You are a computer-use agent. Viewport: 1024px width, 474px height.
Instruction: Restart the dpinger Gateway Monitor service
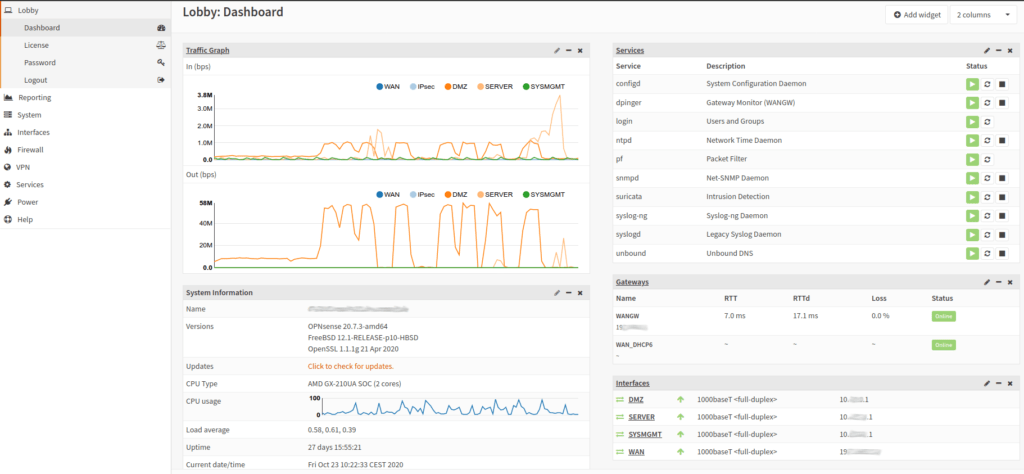coord(987,103)
